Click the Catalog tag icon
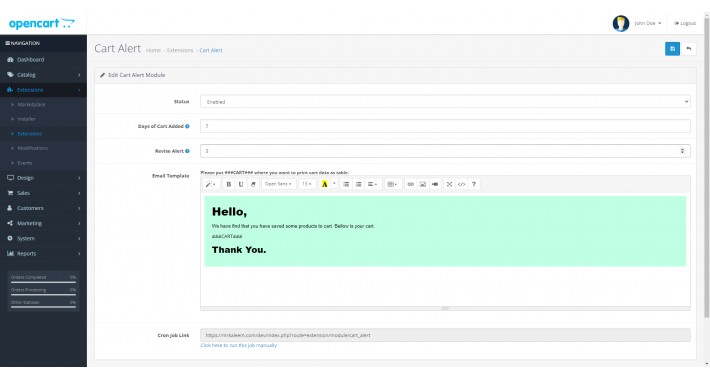Viewport: 710px width, 380px height. [x=10, y=75]
